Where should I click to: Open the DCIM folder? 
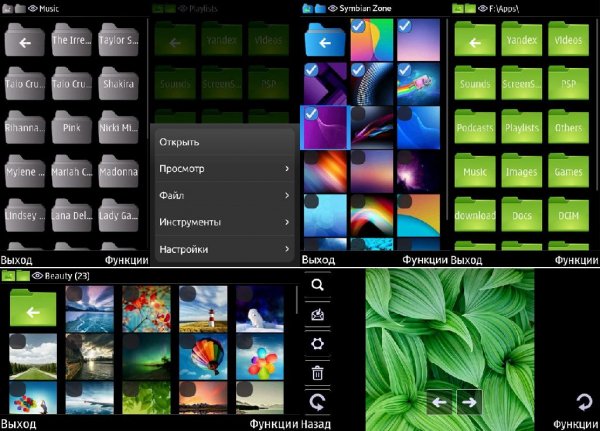[568, 215]
